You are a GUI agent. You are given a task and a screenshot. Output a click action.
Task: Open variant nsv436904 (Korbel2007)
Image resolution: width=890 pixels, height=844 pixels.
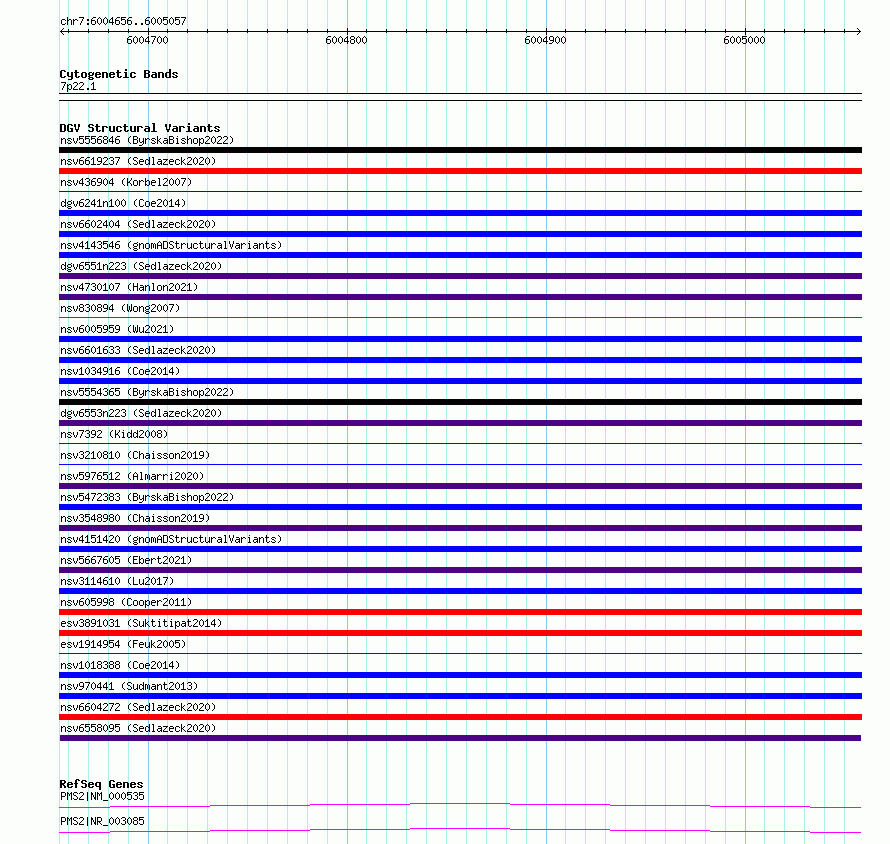[126, 182]
